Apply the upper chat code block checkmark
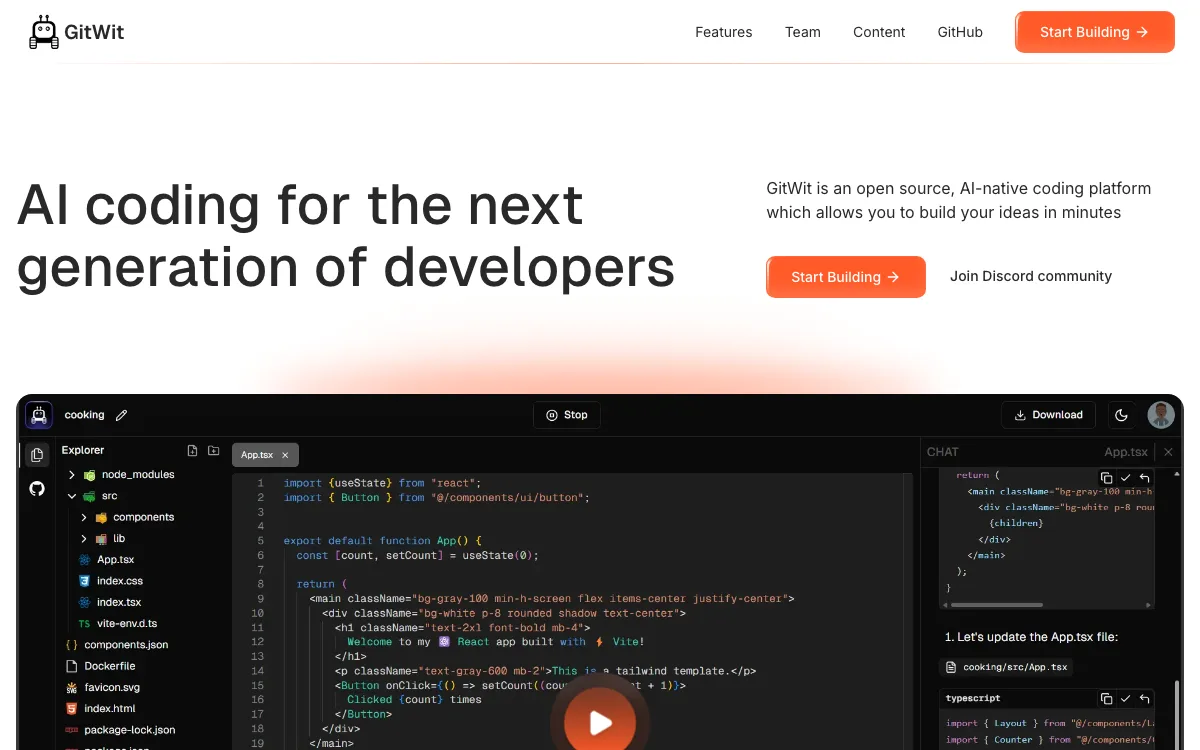 pyautogui.click(x=1125, y=479)
